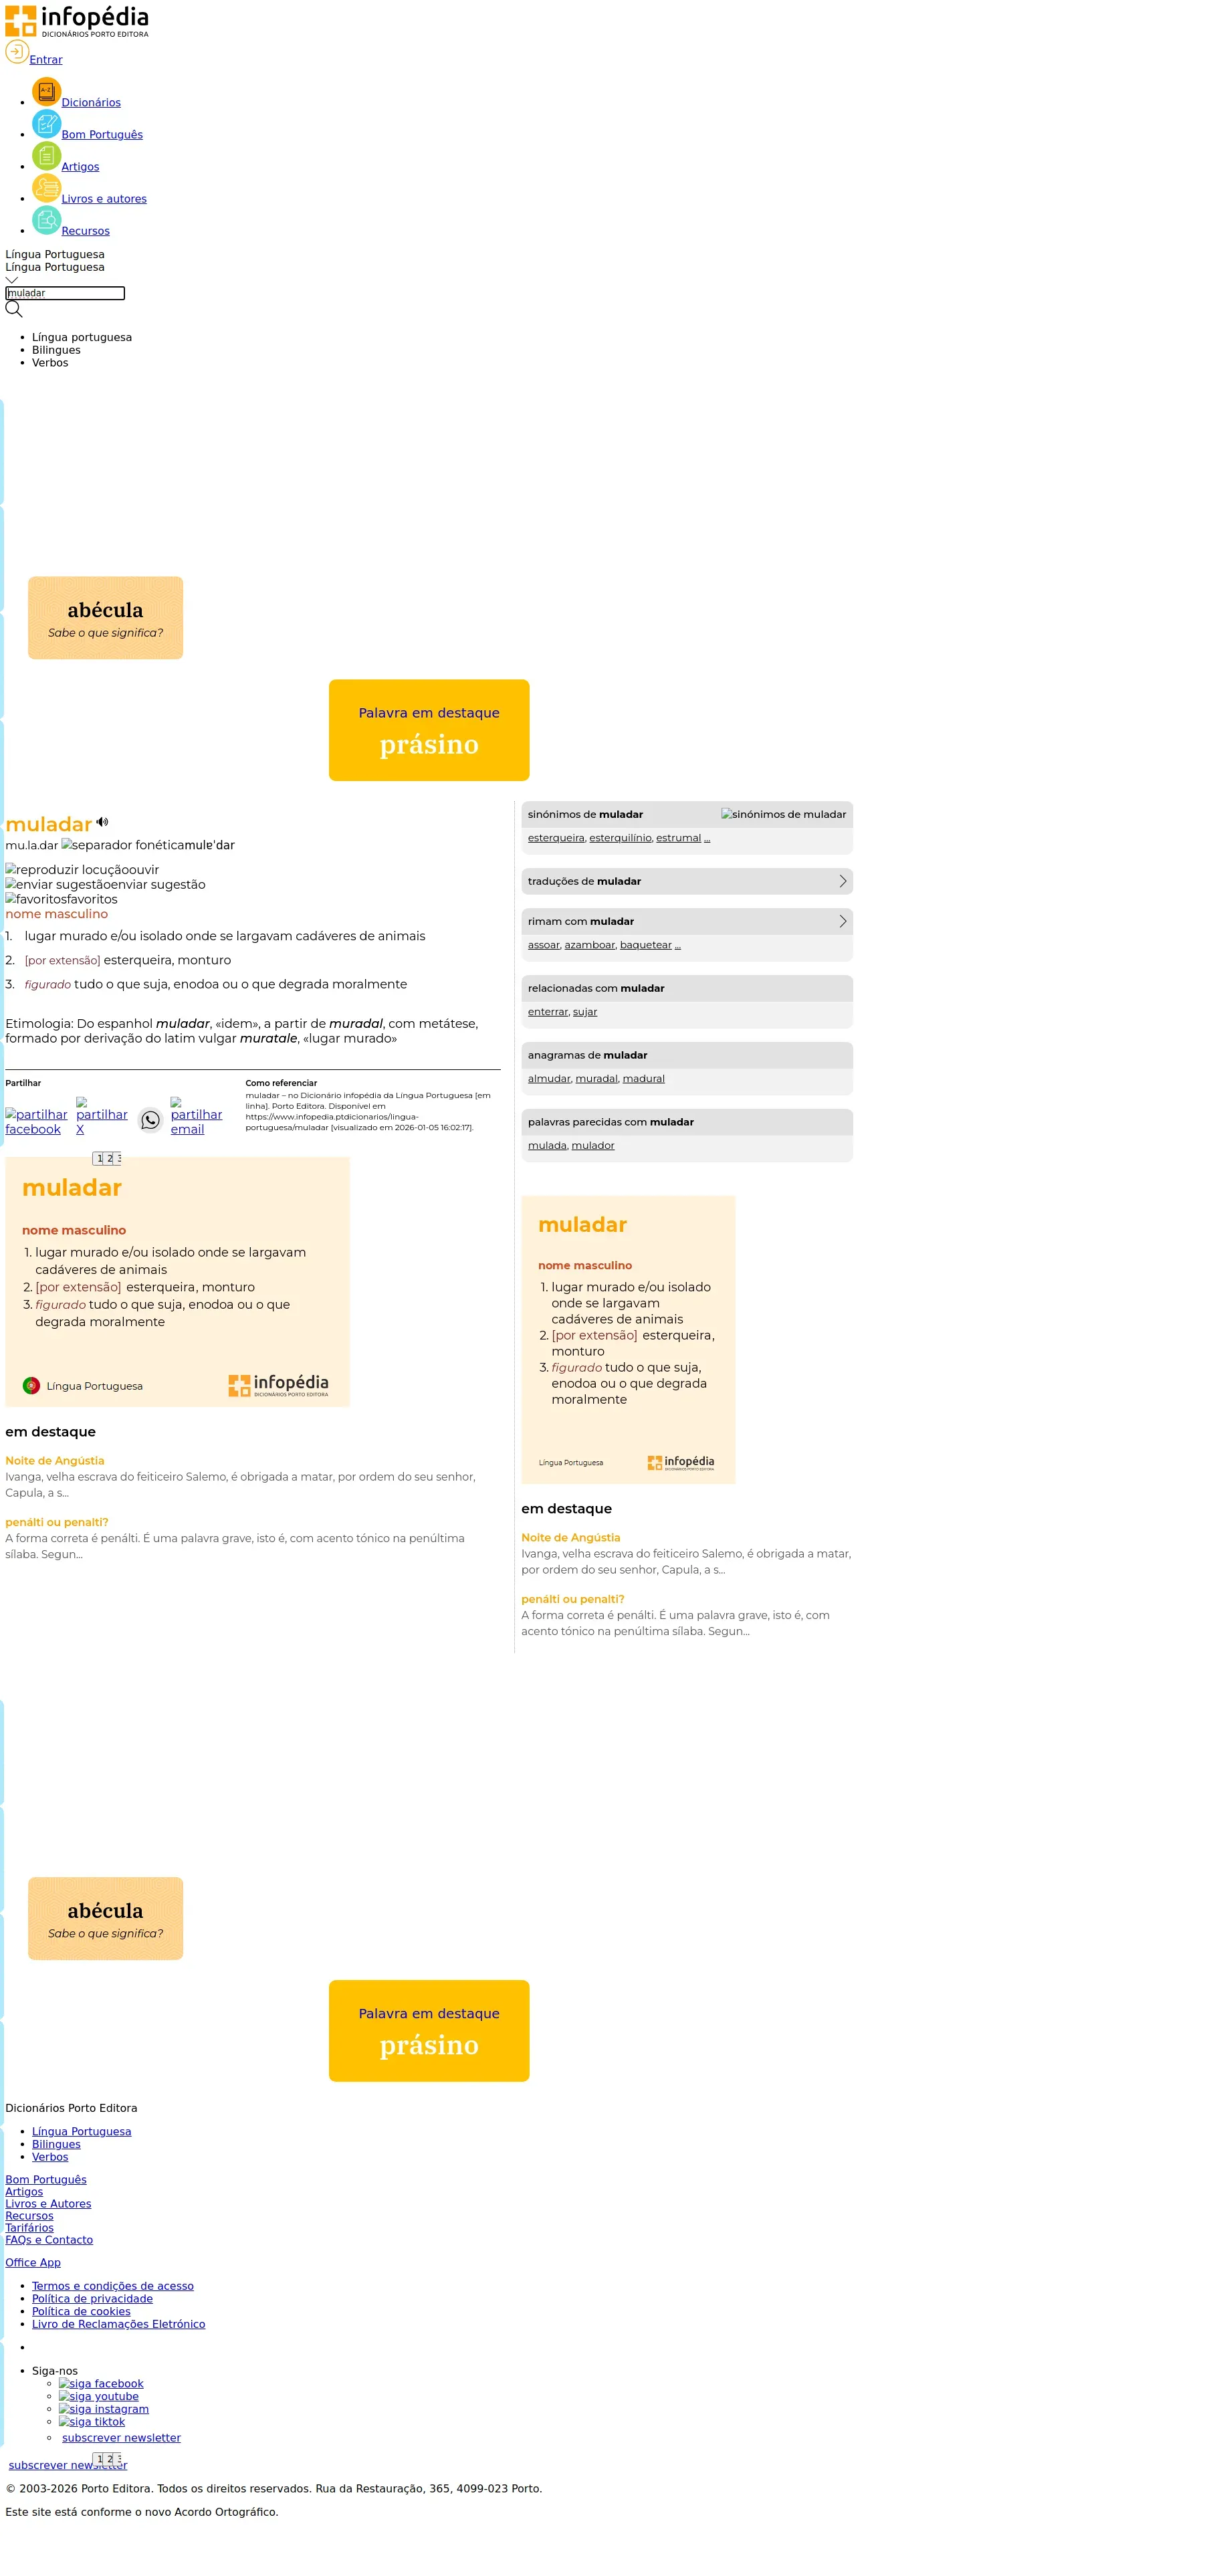
Task: Open the Palavra em destaque prásino card near the footer
Action: coord(429,2031)
